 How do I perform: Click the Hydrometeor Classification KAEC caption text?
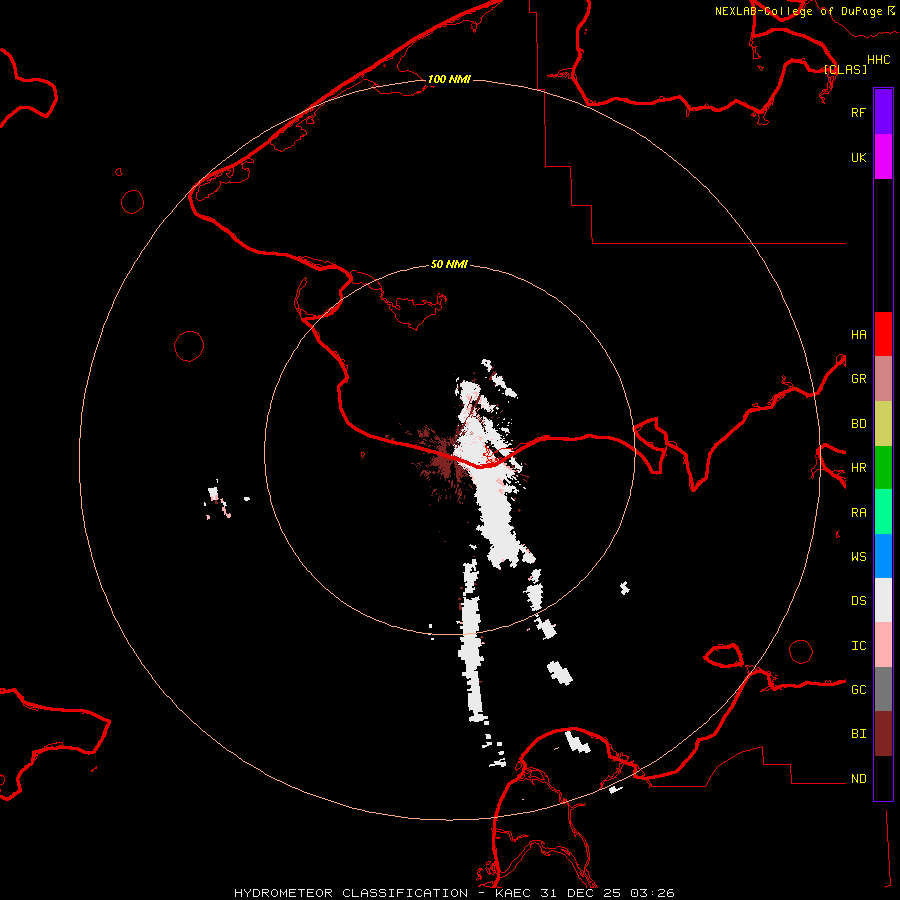click(x=453, y=893)
